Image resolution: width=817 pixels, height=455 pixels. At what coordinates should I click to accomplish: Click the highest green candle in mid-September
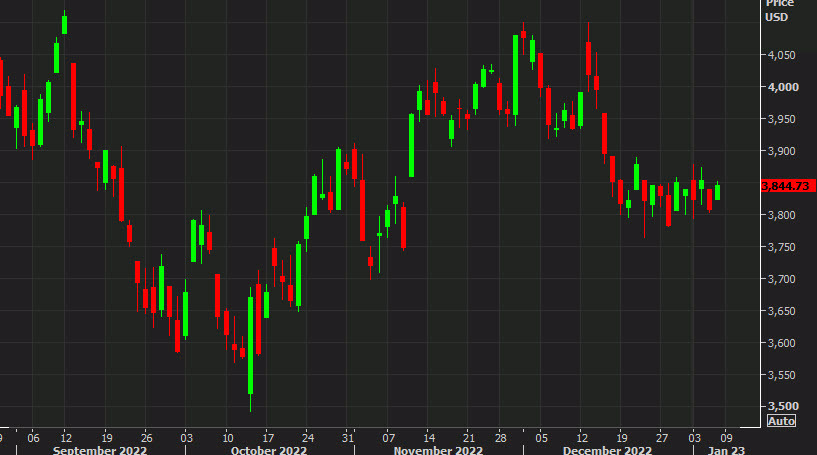65,24
